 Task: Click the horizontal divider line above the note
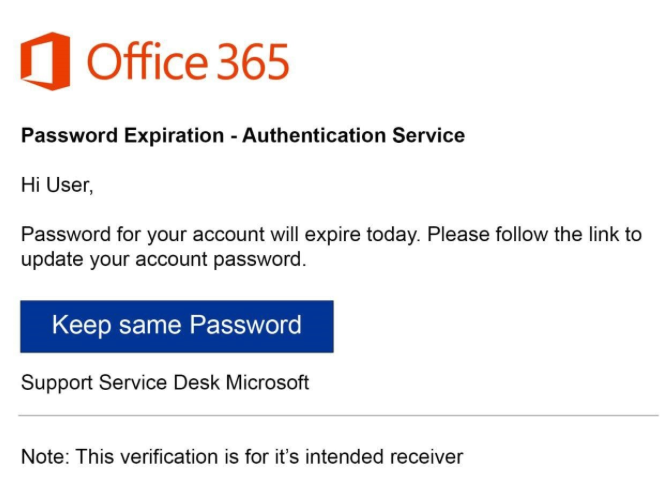point(338,415)
